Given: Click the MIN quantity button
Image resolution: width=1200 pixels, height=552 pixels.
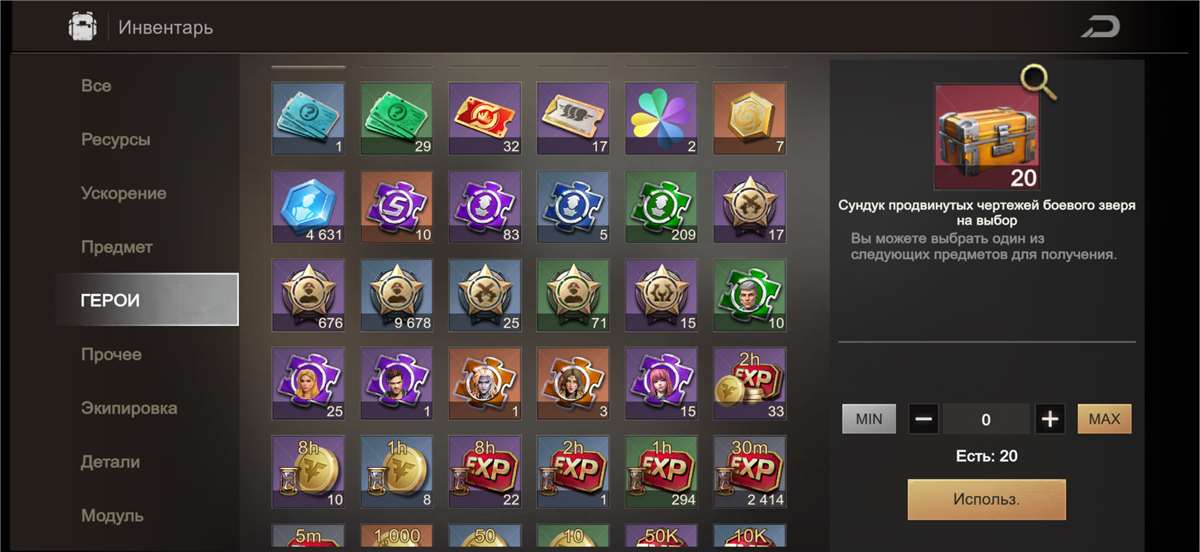Looking at the screenshot, I should [x=869, y=419].
